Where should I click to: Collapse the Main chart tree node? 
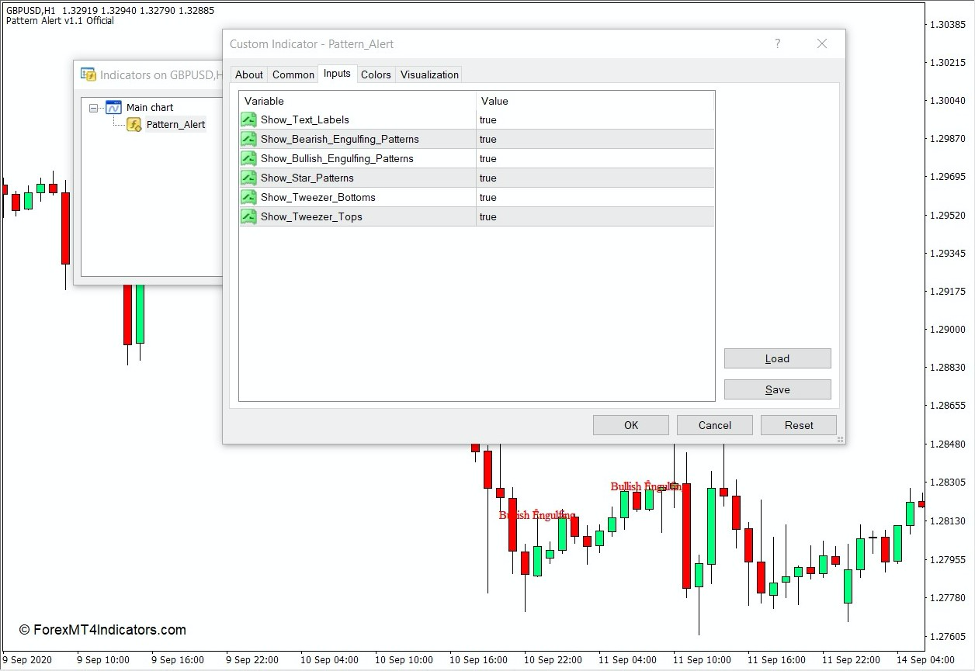tap(92, 107)
